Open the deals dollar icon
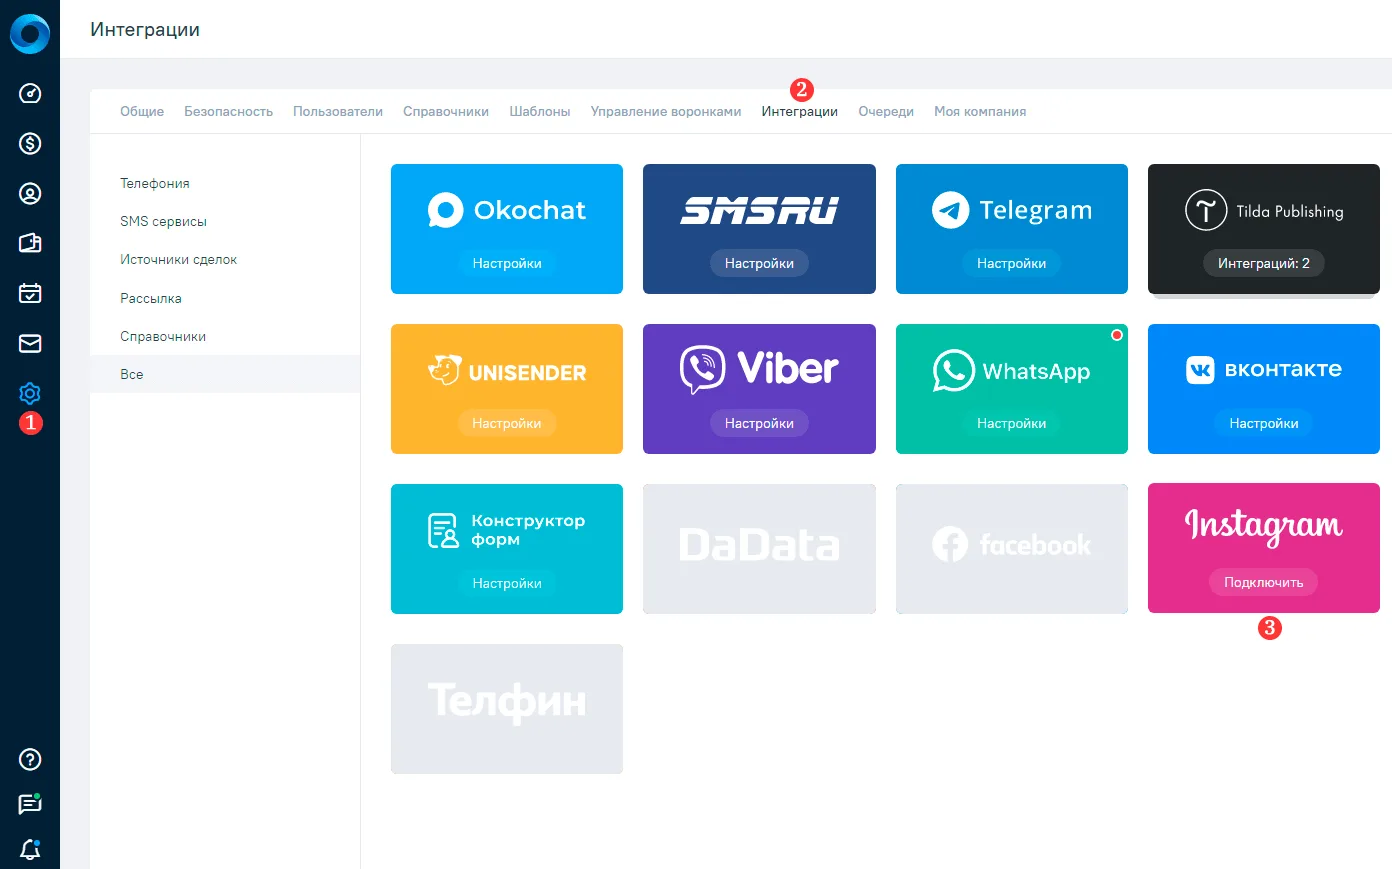The image size is (1392, 869). [30, 144]
